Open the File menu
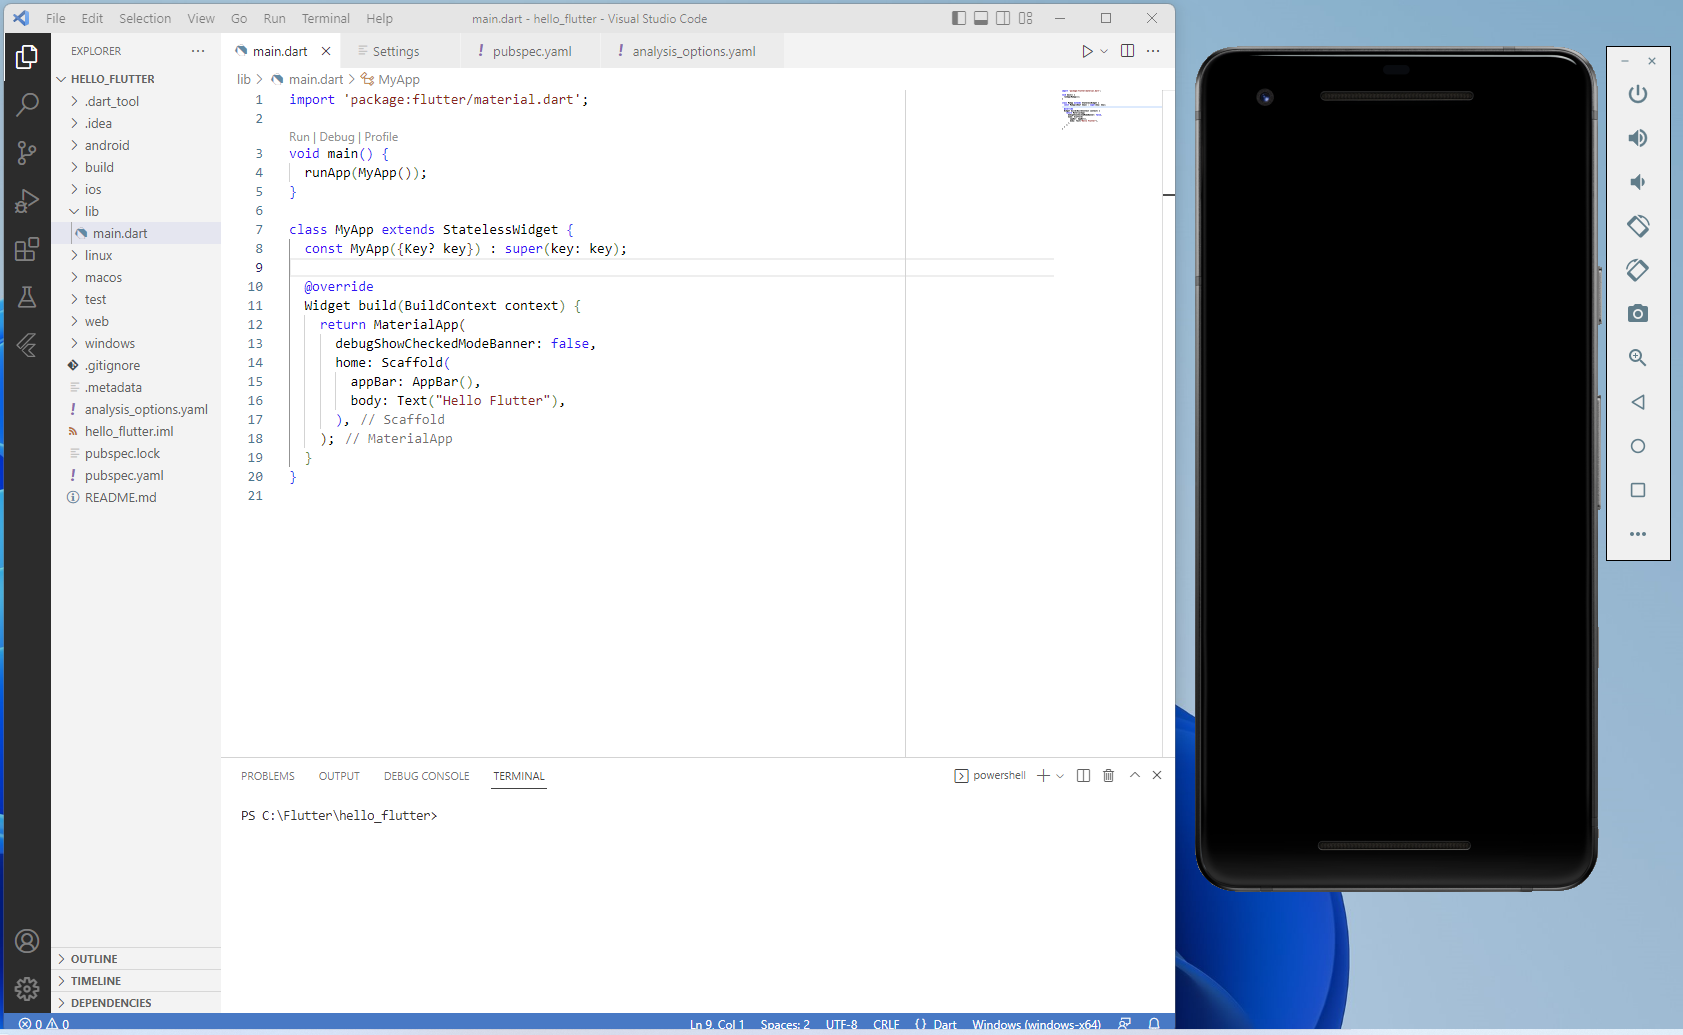Image resolution: width=1683 pixels, height=1035 pixels. tap(56, 18)
